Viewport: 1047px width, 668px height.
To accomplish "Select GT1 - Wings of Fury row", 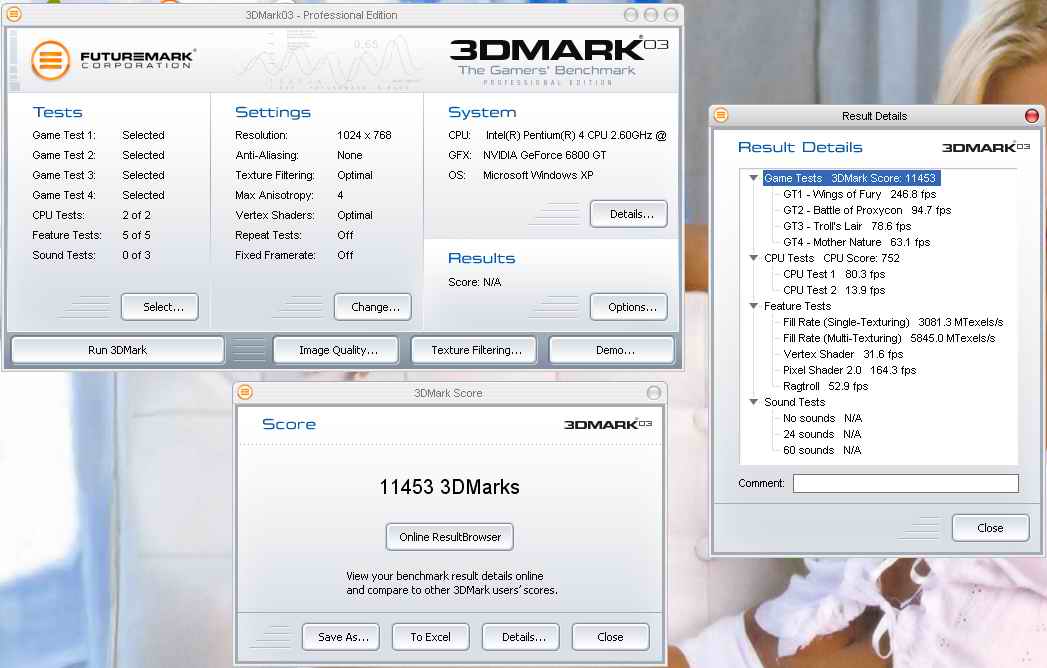I will (859, 194).
